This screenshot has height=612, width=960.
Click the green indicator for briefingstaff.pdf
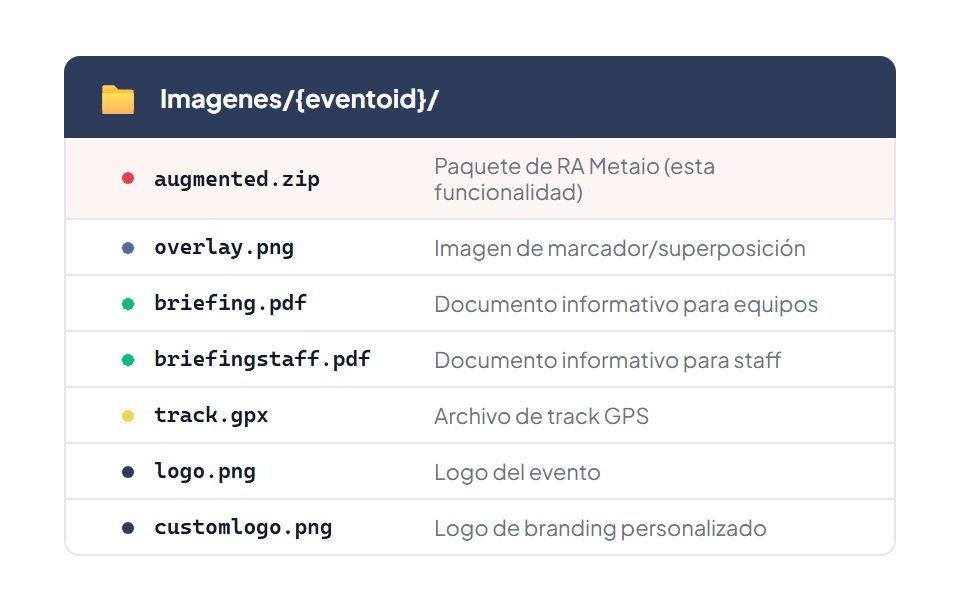pos(124,359)
